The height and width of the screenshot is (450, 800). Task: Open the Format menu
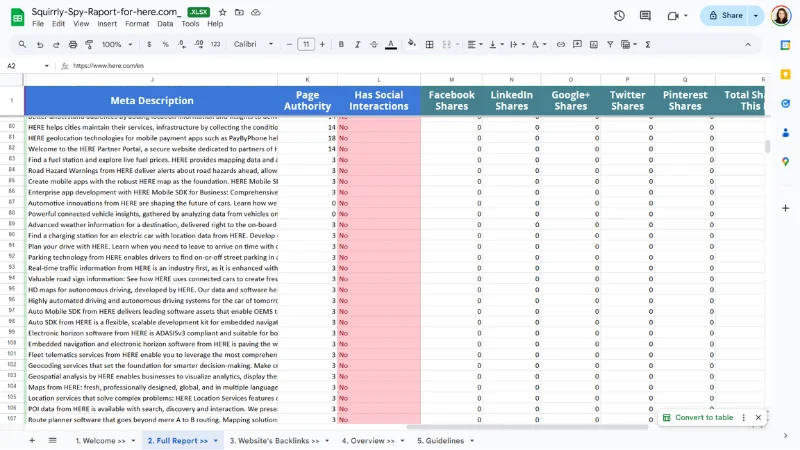pos(136,23)
